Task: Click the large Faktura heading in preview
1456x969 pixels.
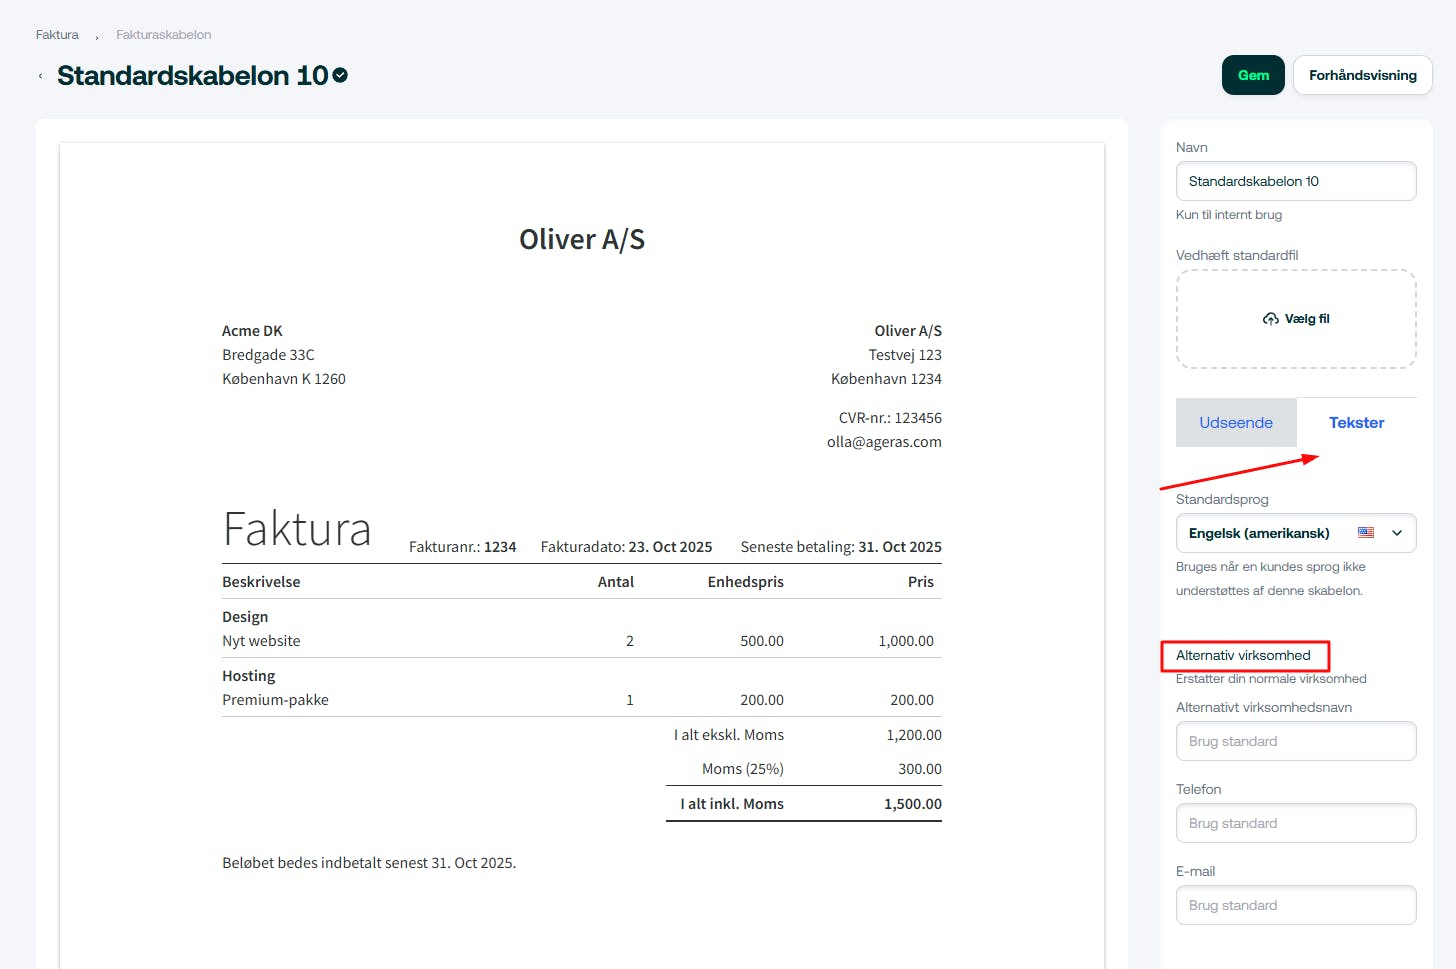Action: (x=297, y=528)
